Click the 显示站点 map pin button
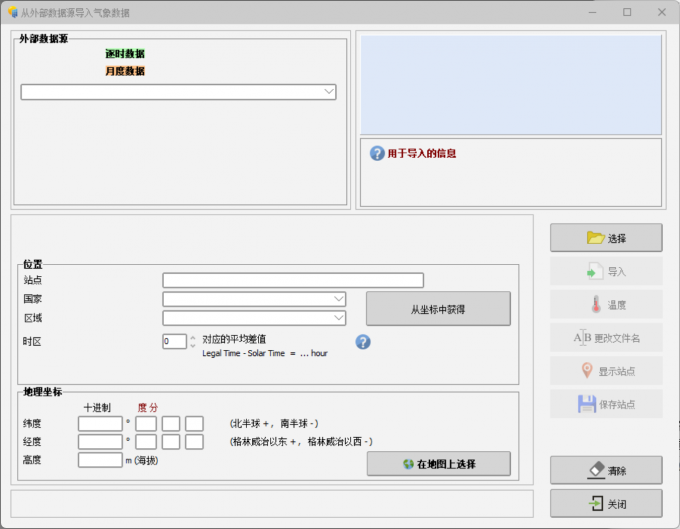 (x=606, y=371)
